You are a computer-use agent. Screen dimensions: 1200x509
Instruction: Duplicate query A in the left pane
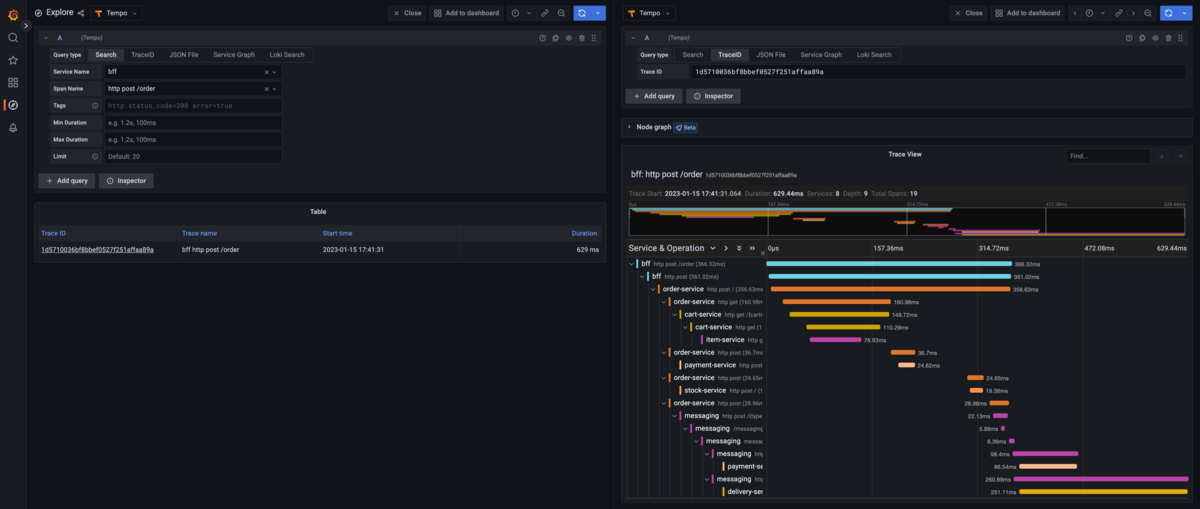[x=555, y=37]
